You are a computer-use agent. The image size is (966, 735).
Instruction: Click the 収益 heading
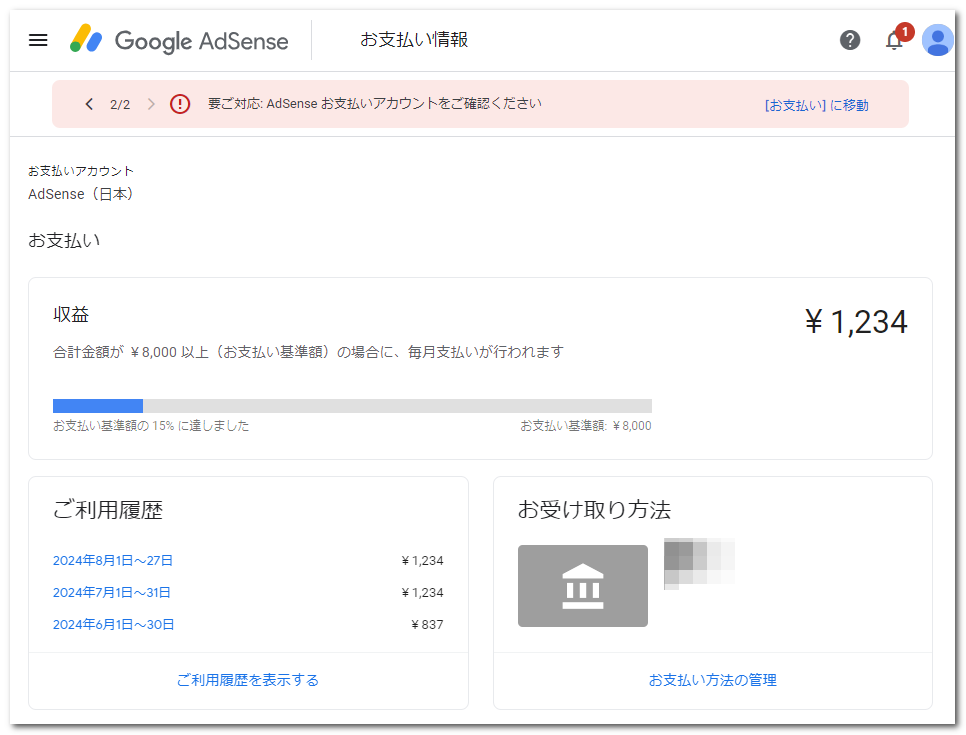point(71,315)
